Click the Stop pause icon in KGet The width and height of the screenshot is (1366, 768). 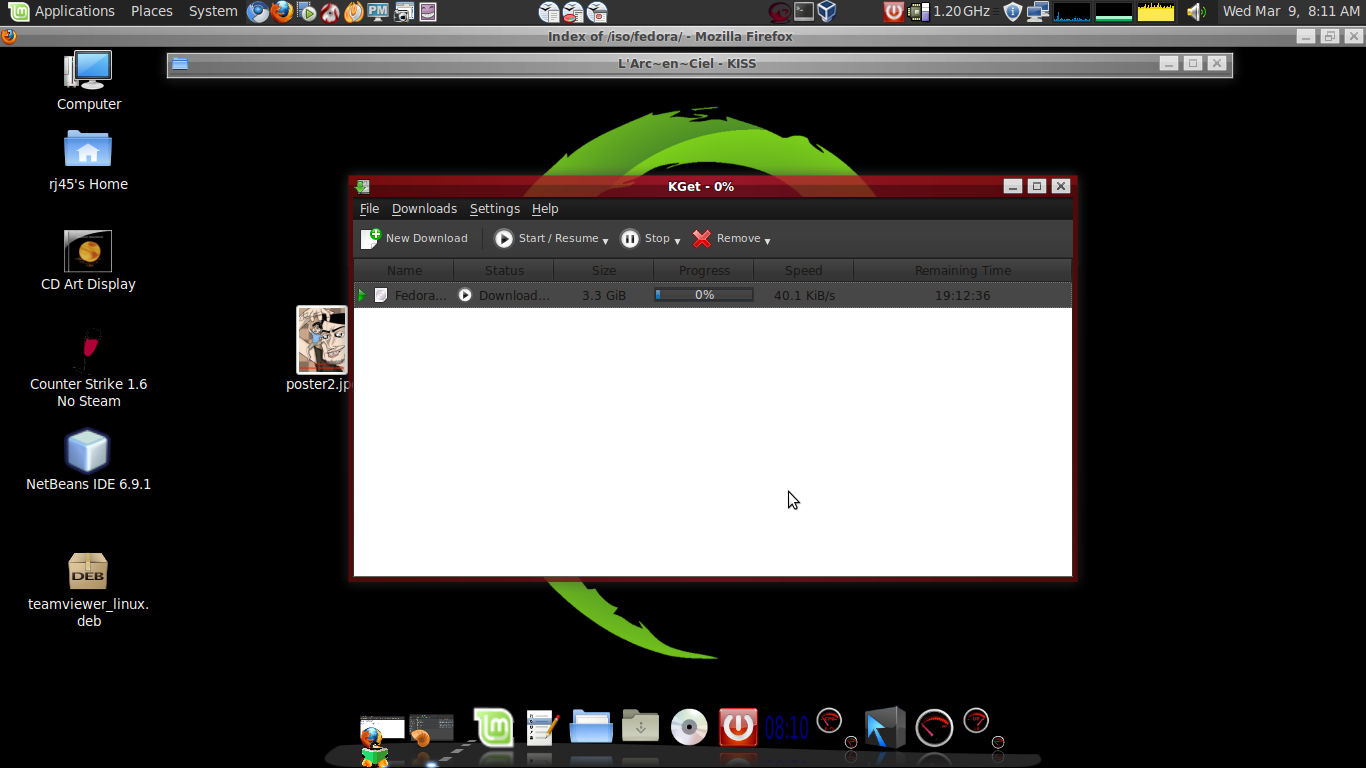[x=630, y=238]
